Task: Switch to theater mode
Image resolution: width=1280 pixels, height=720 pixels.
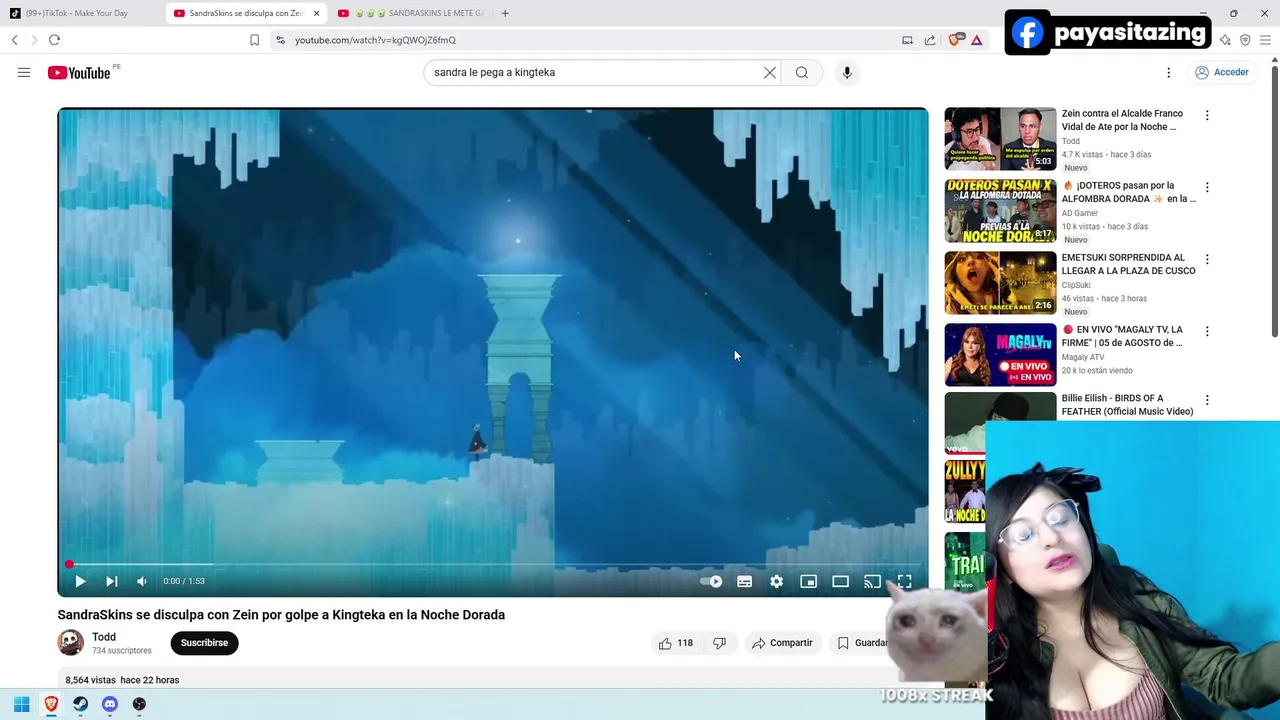Action: pos(841,581)
